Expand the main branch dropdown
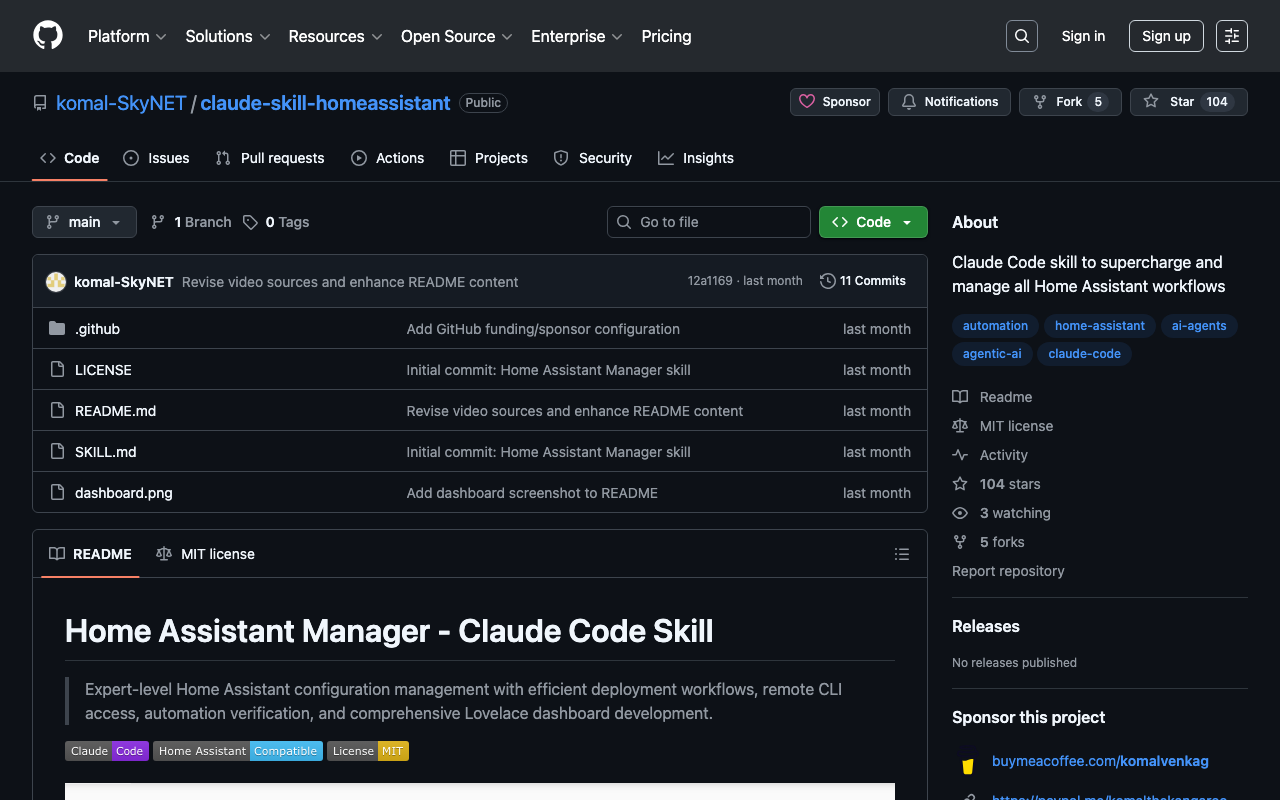The image size is (1280, 800). [x=84, y=222]
